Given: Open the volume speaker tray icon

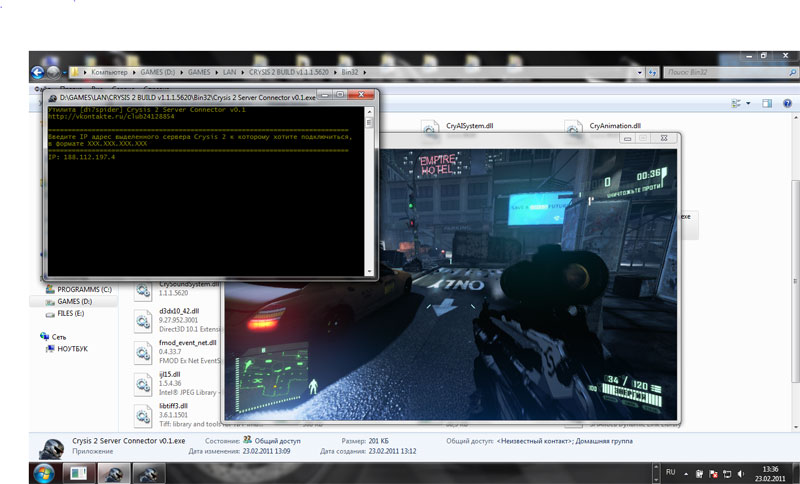Looking at the screenshot, I should coord(741,474).
